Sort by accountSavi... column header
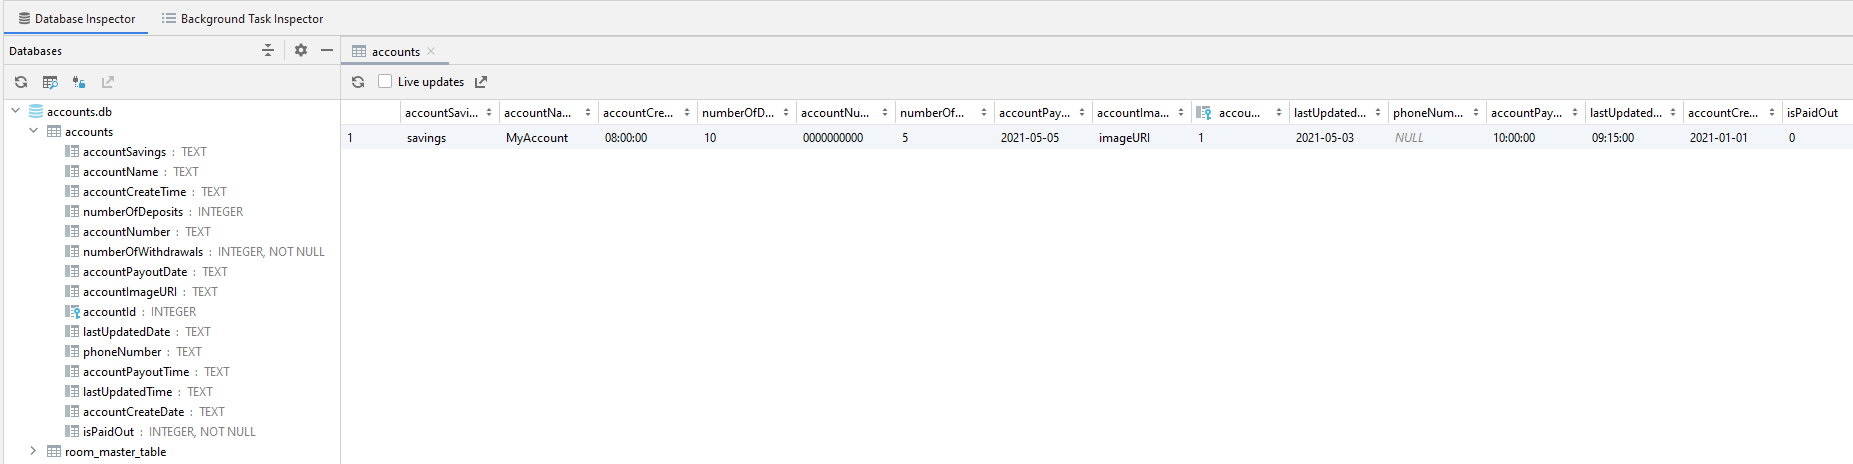This screenshot has height=464, width=1853. coord(449,113)
